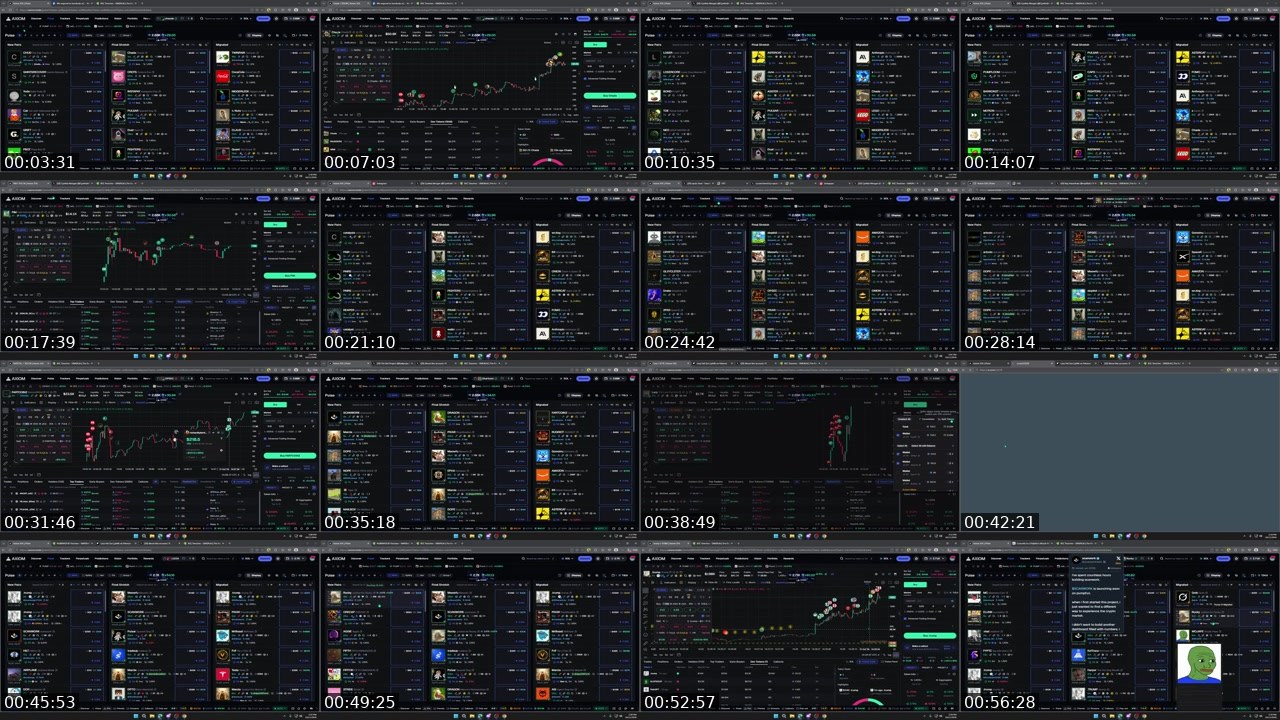Image resolution: width=1280 pixels, height=720 pixels.
Task: Select the frame stamped 00:14:07
Action: point(1120,90)
